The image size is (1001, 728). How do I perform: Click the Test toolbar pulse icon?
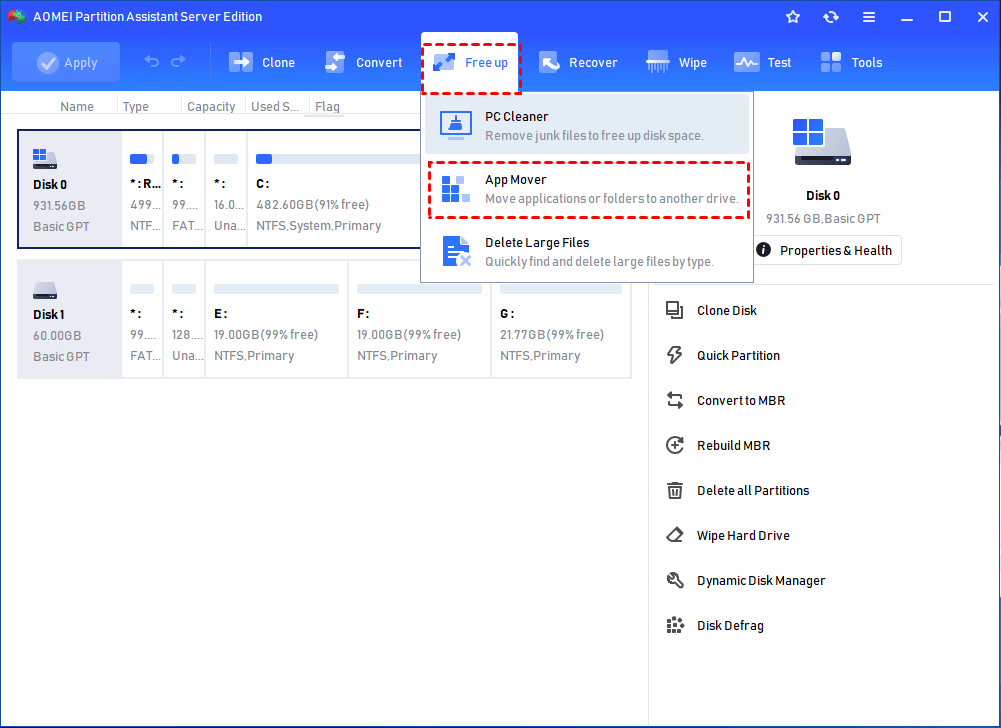[746, 62]
